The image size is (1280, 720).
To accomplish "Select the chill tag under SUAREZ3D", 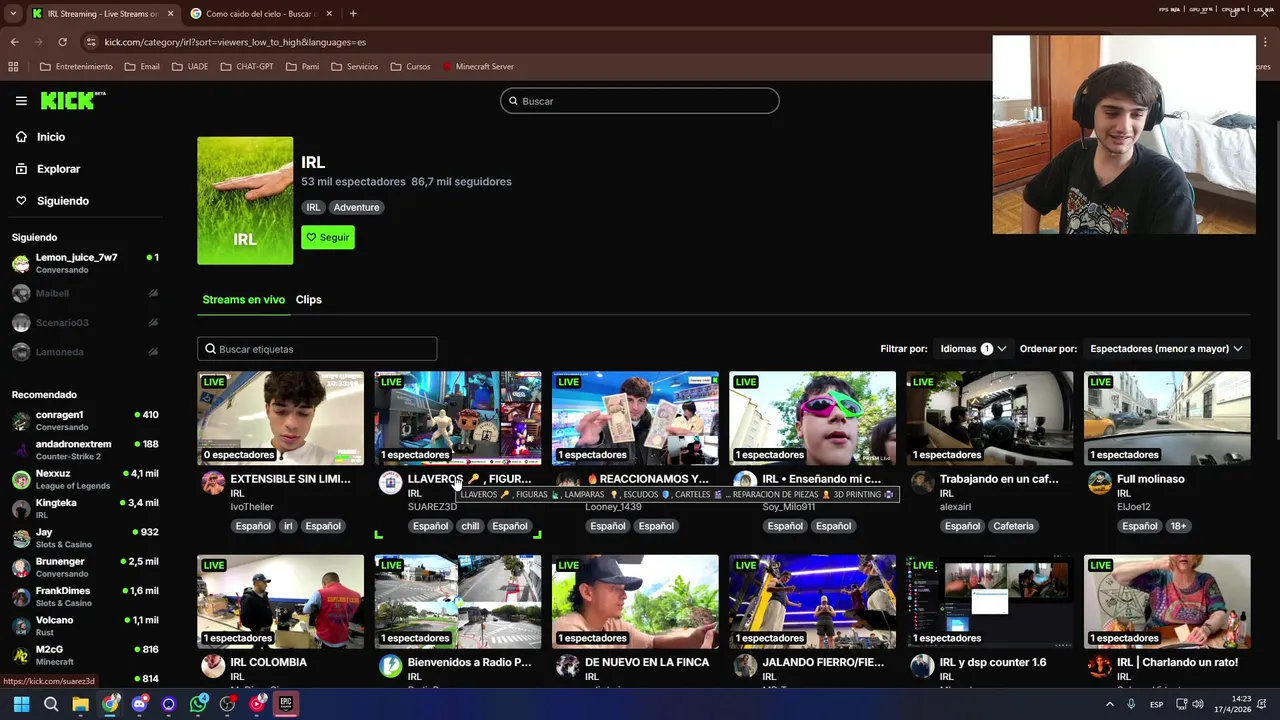I will coord(470,526).
